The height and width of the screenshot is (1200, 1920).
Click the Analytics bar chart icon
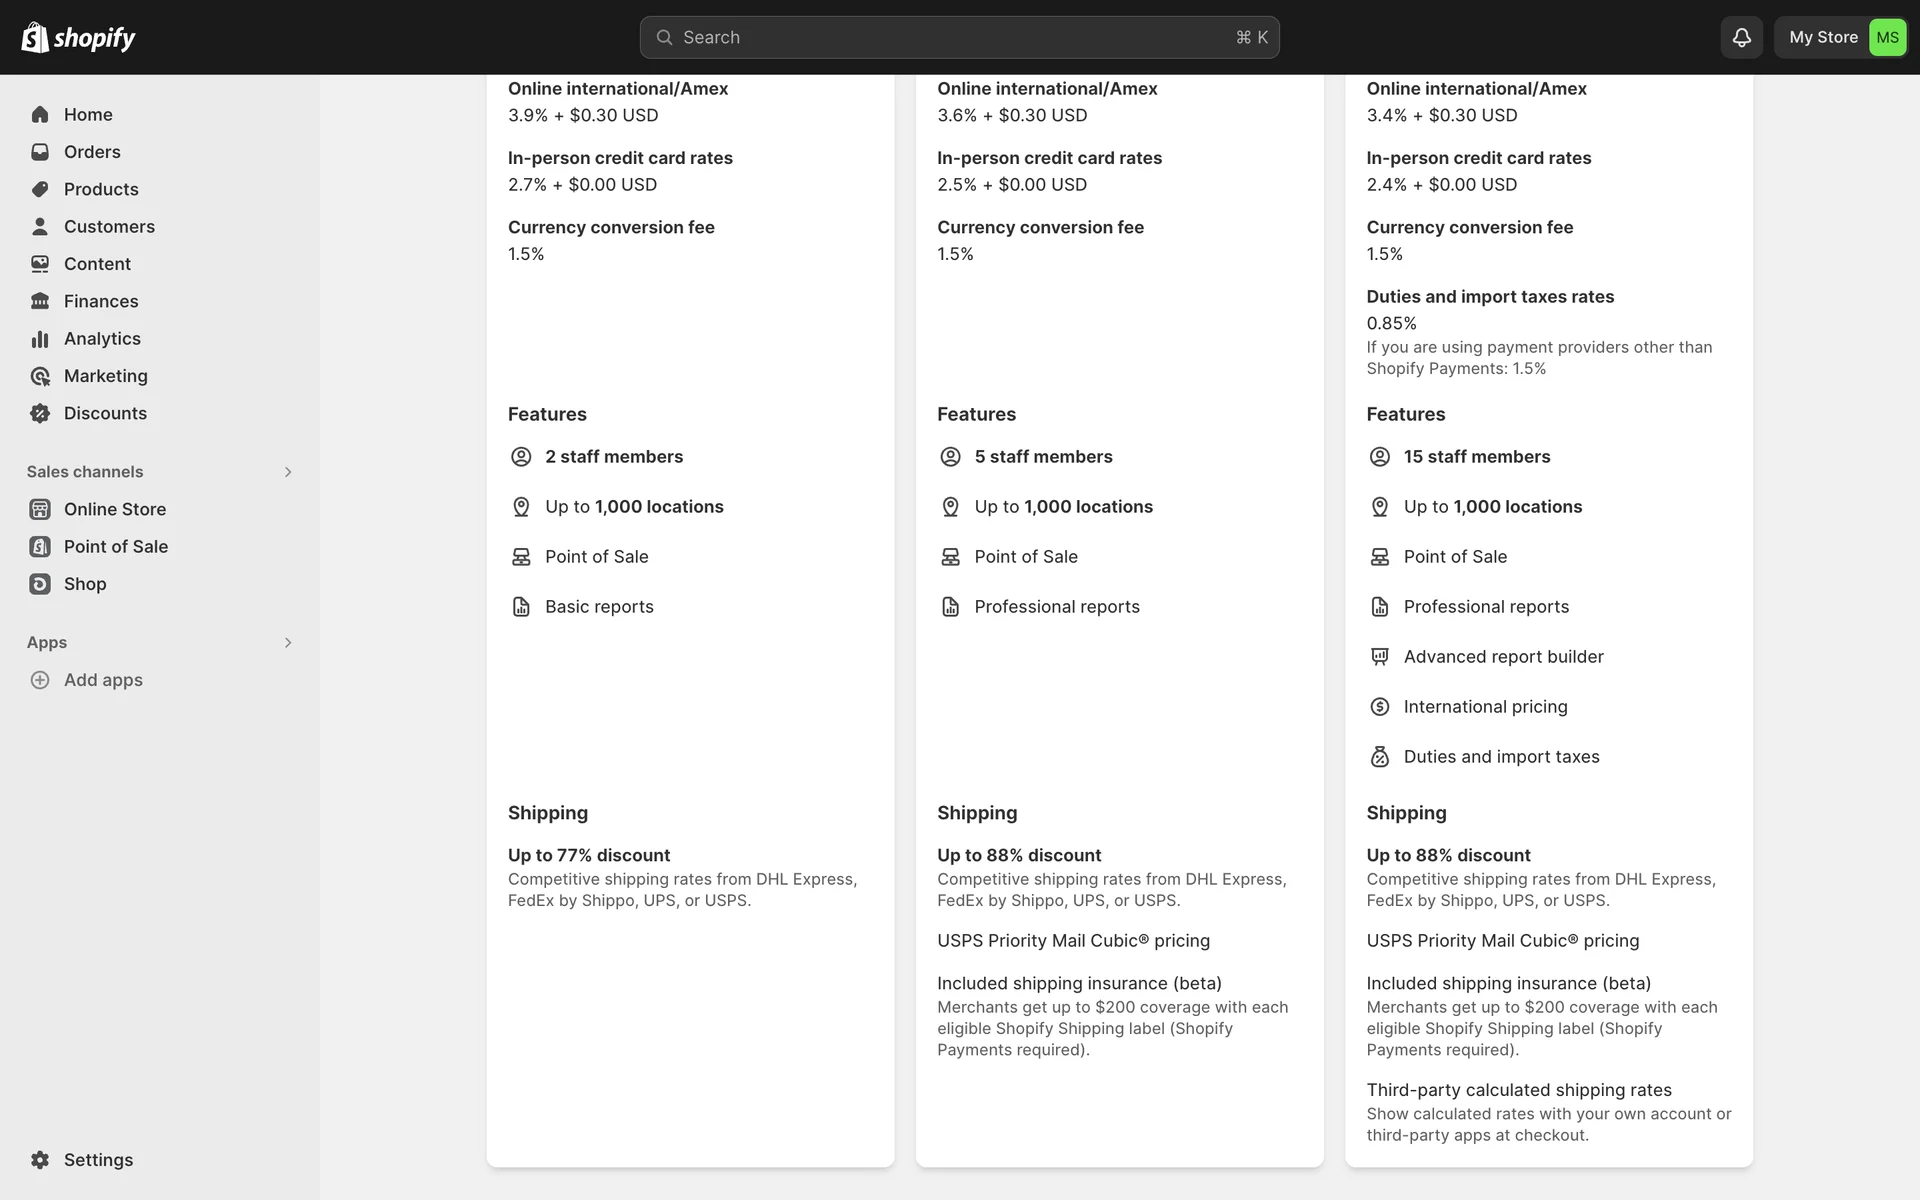click(x=40, y=339)
